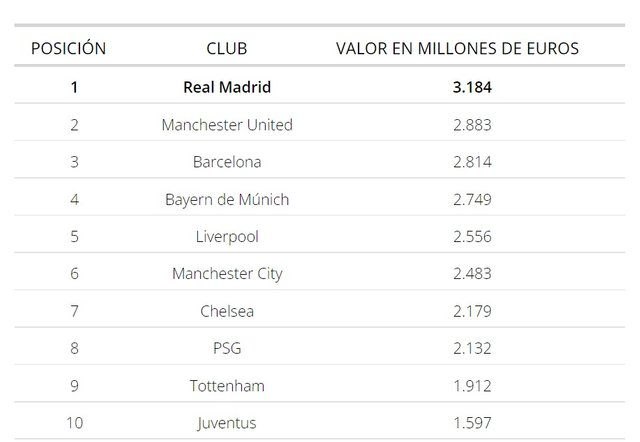Select the Tottenham row name
This screenshot has height=442, width=640.
point(227,386)
